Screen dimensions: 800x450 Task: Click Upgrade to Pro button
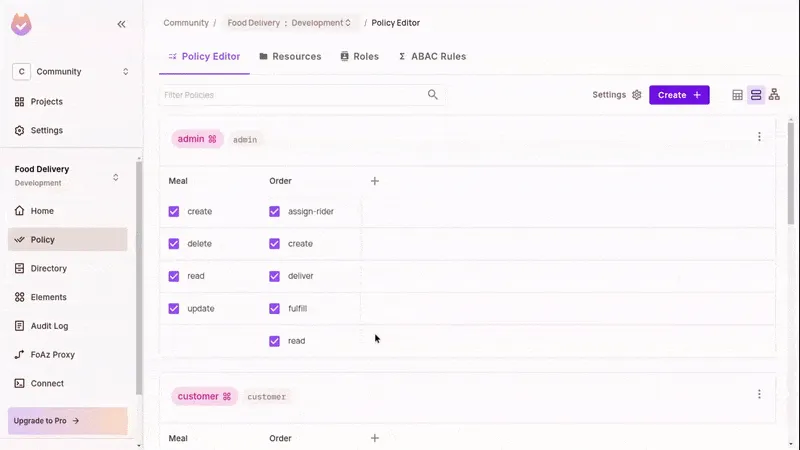pyautogui.click(x=67, y=421)
